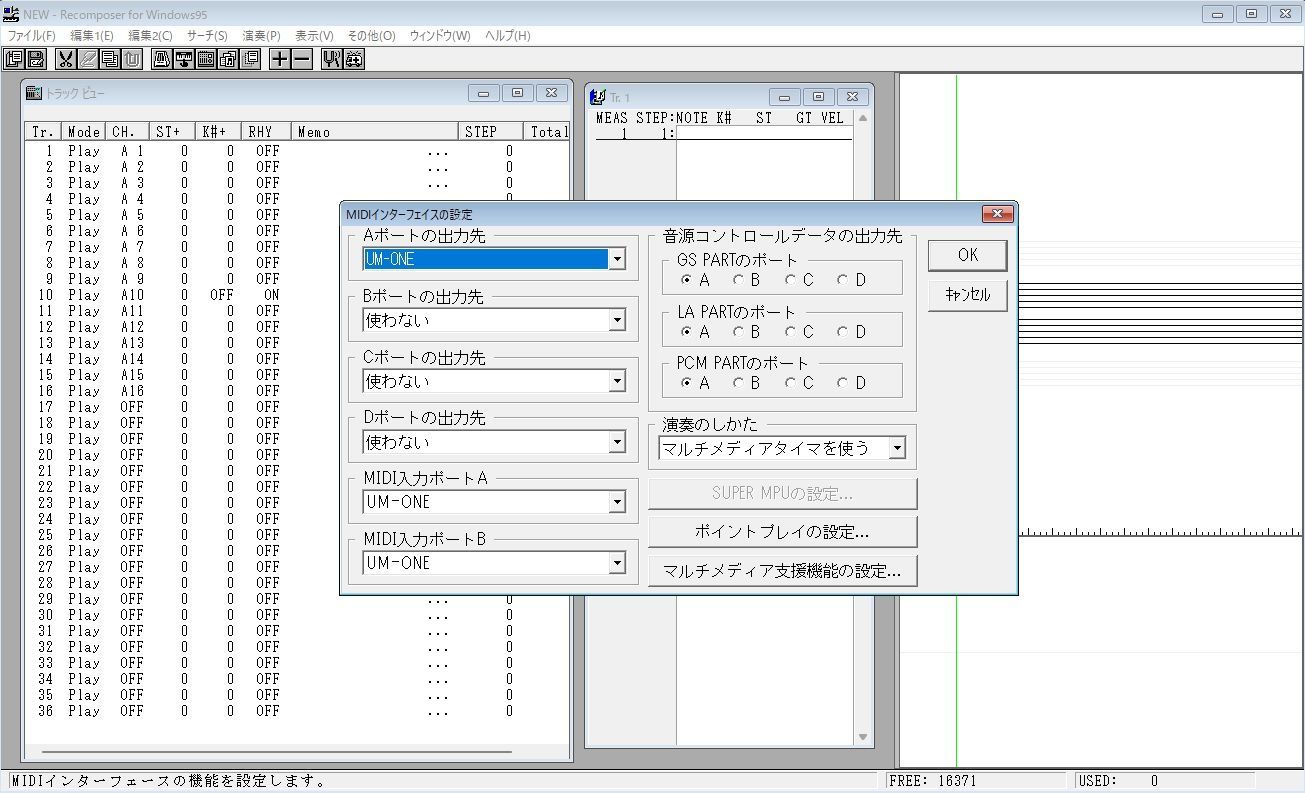Open the ファイル(F) menu
This screenshot has height=793, width=1305.
tap(32, 36)
